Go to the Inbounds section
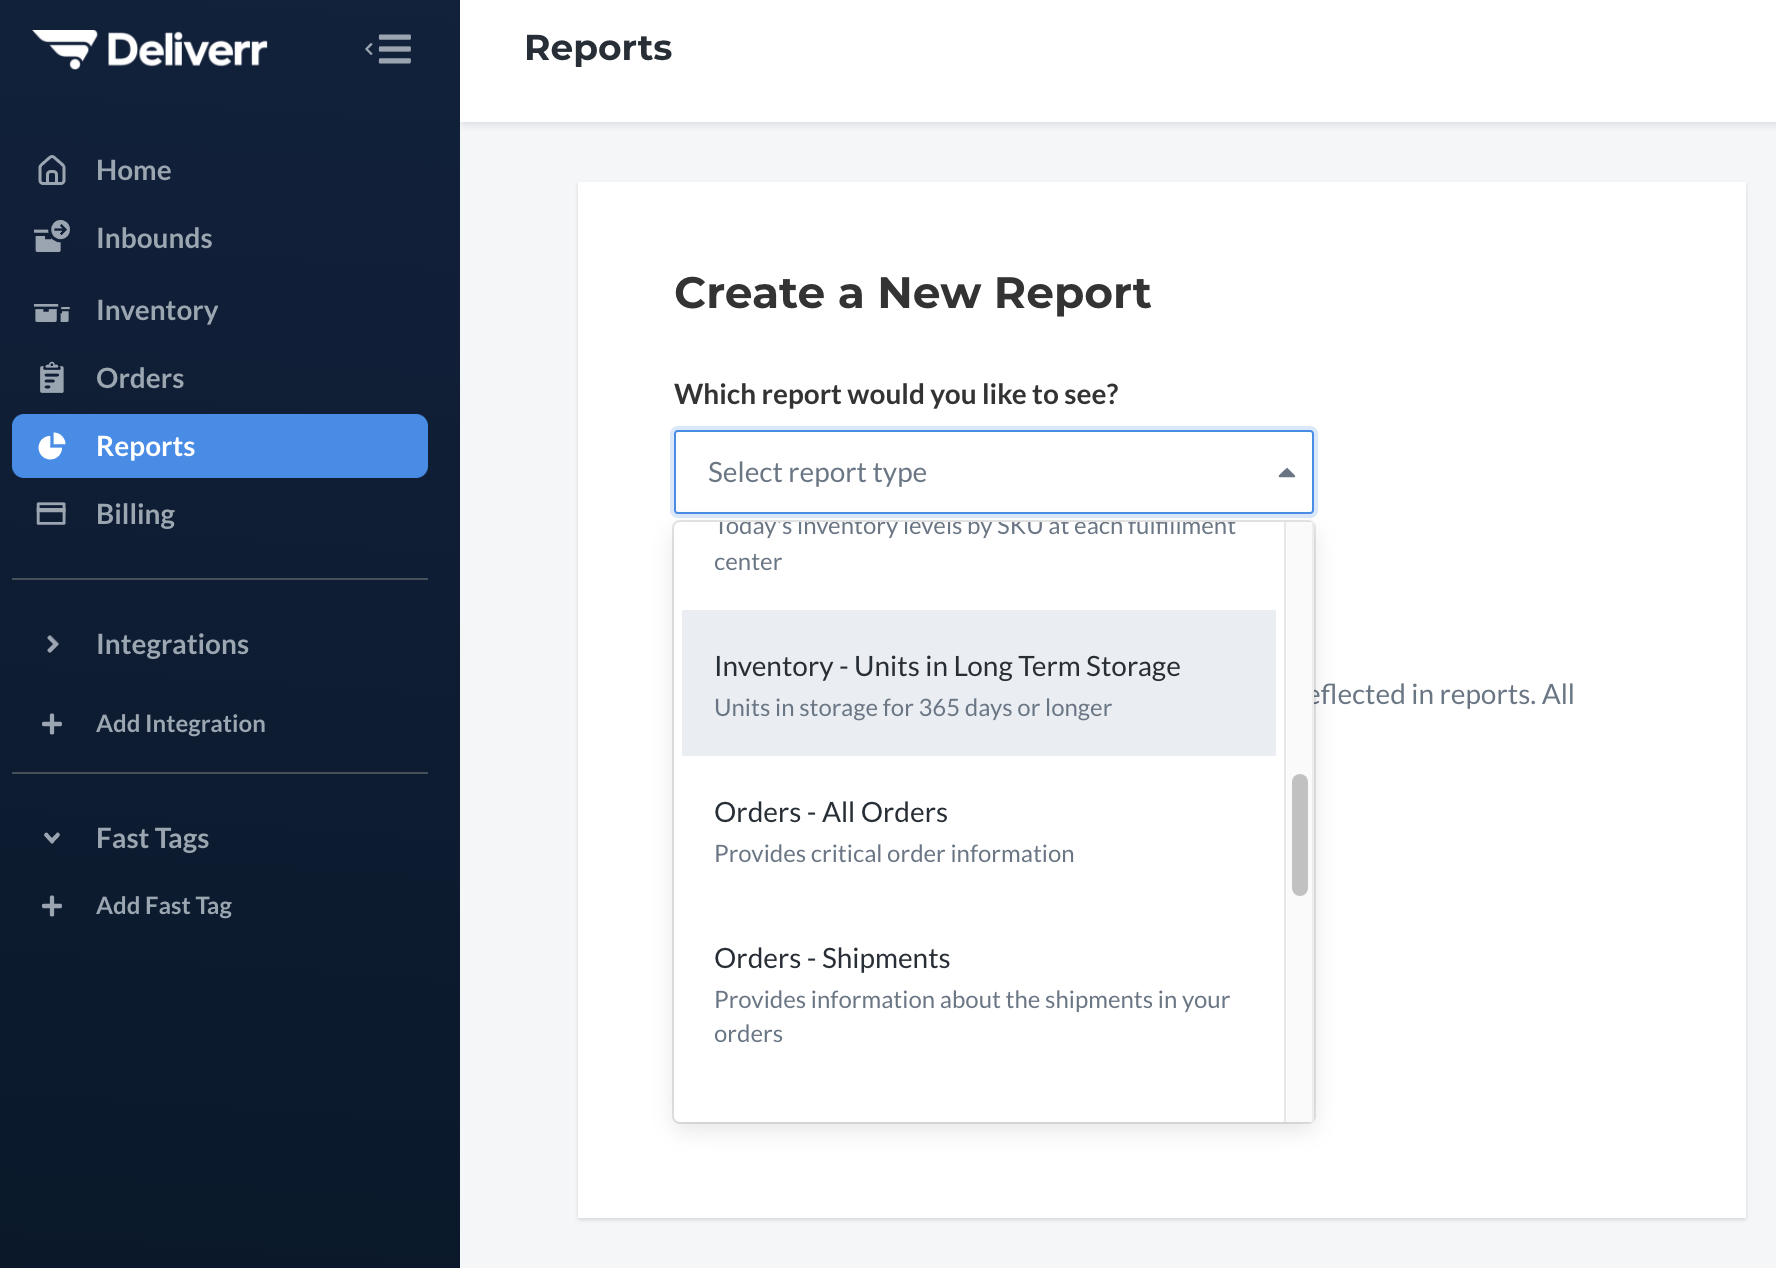This screenshot has height=1268, width=1776. click(x=220, y=238)
